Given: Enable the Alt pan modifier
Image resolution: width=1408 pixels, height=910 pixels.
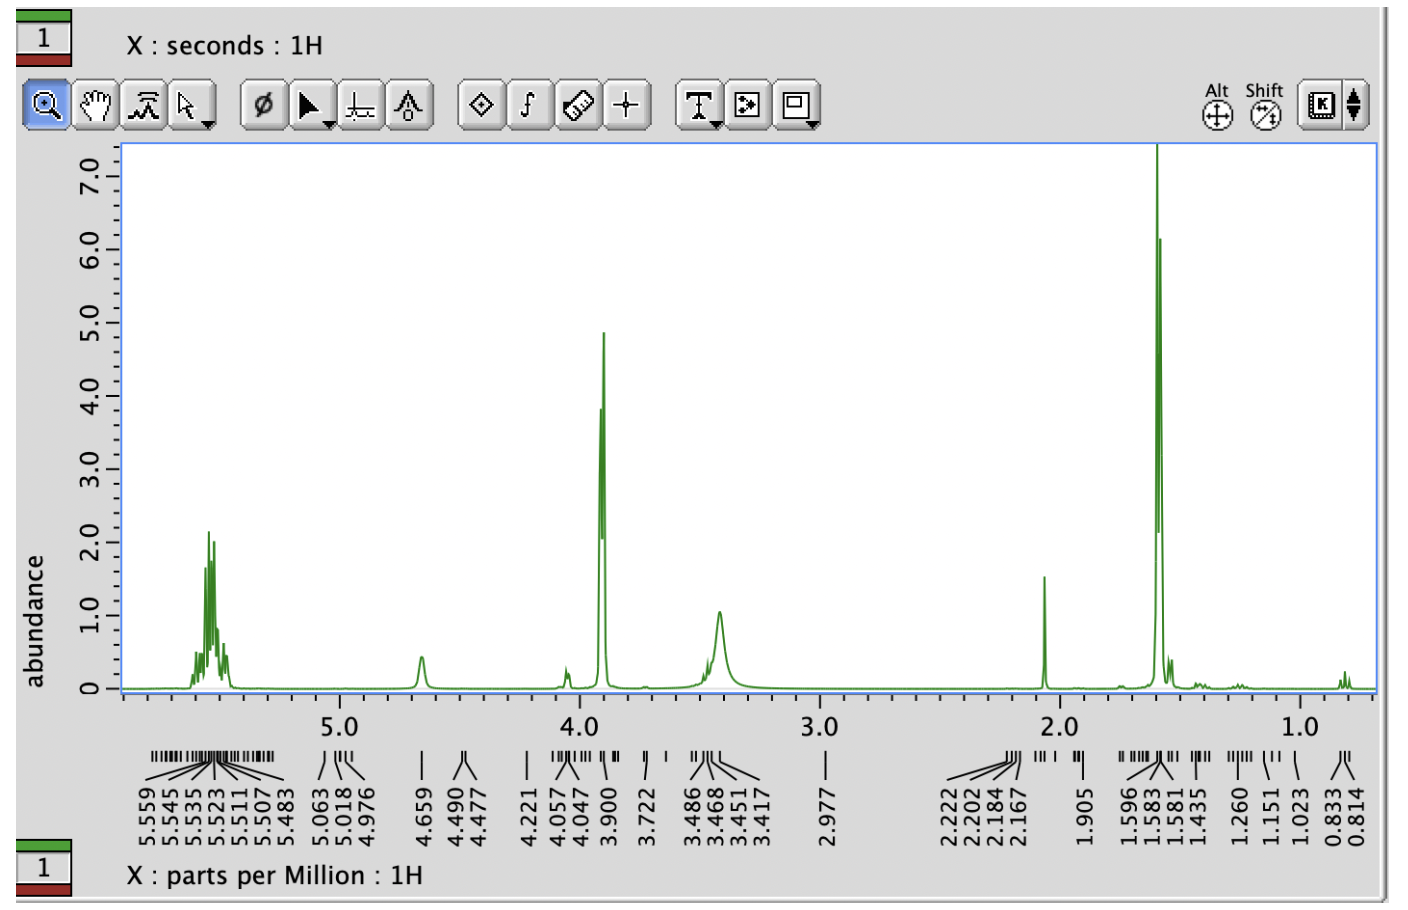Looking at the screenshot, I should [x=1216, y=112].
